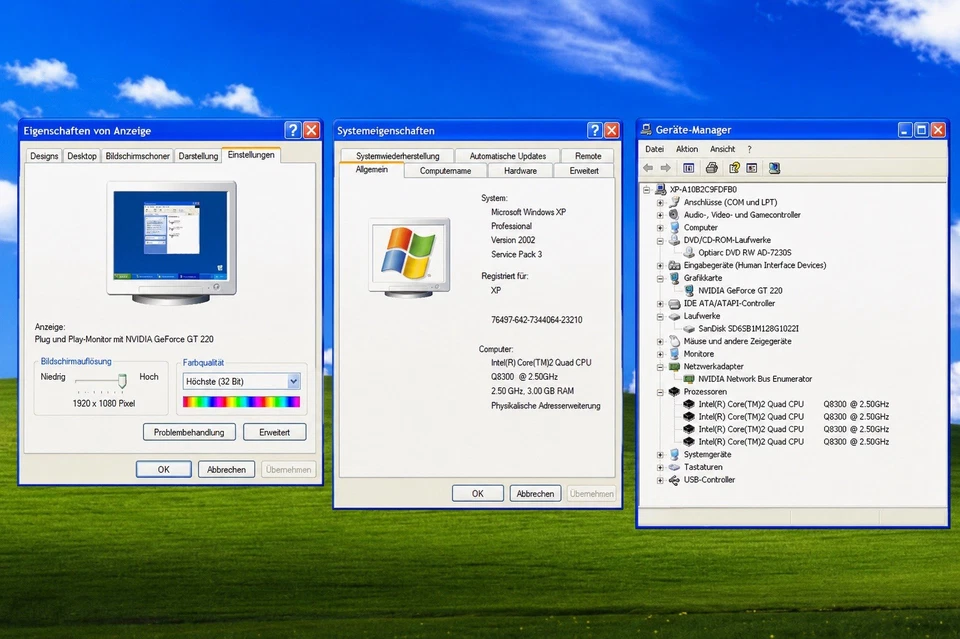Open the Automatische Updates tab
The image size is (960, 639).
[x=508, y=156]
